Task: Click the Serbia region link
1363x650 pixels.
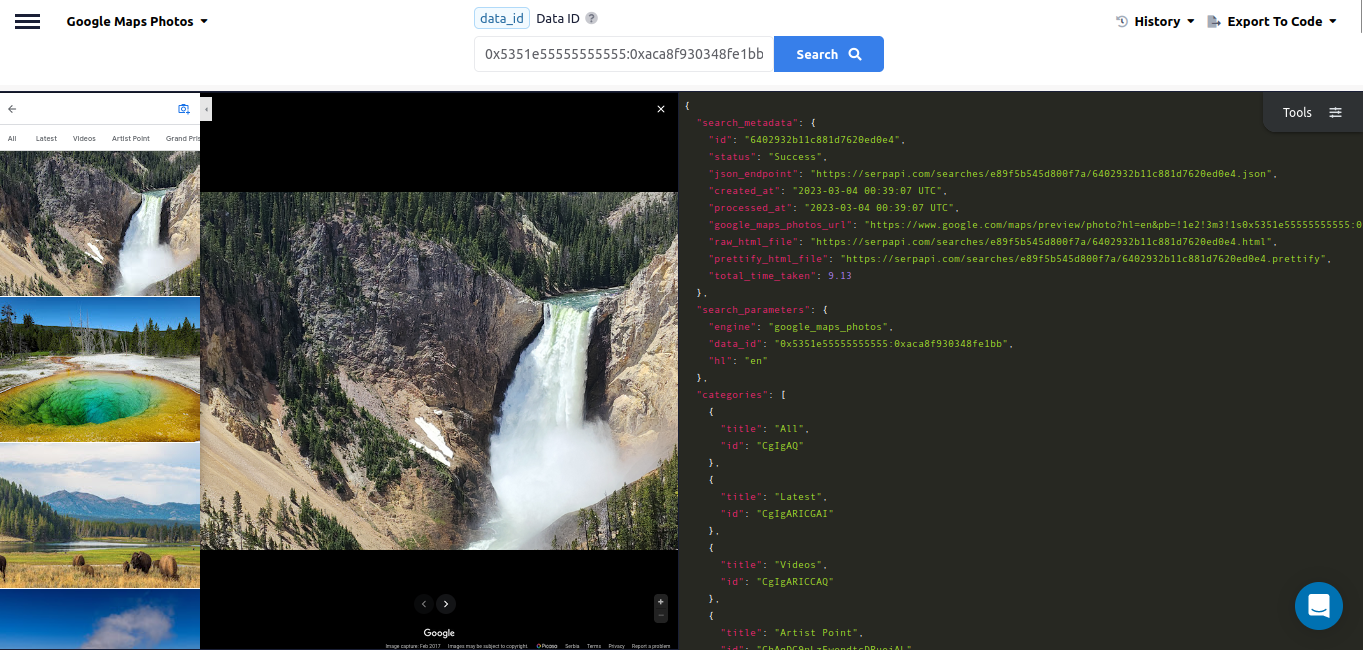Action: [x=572, y=646]
